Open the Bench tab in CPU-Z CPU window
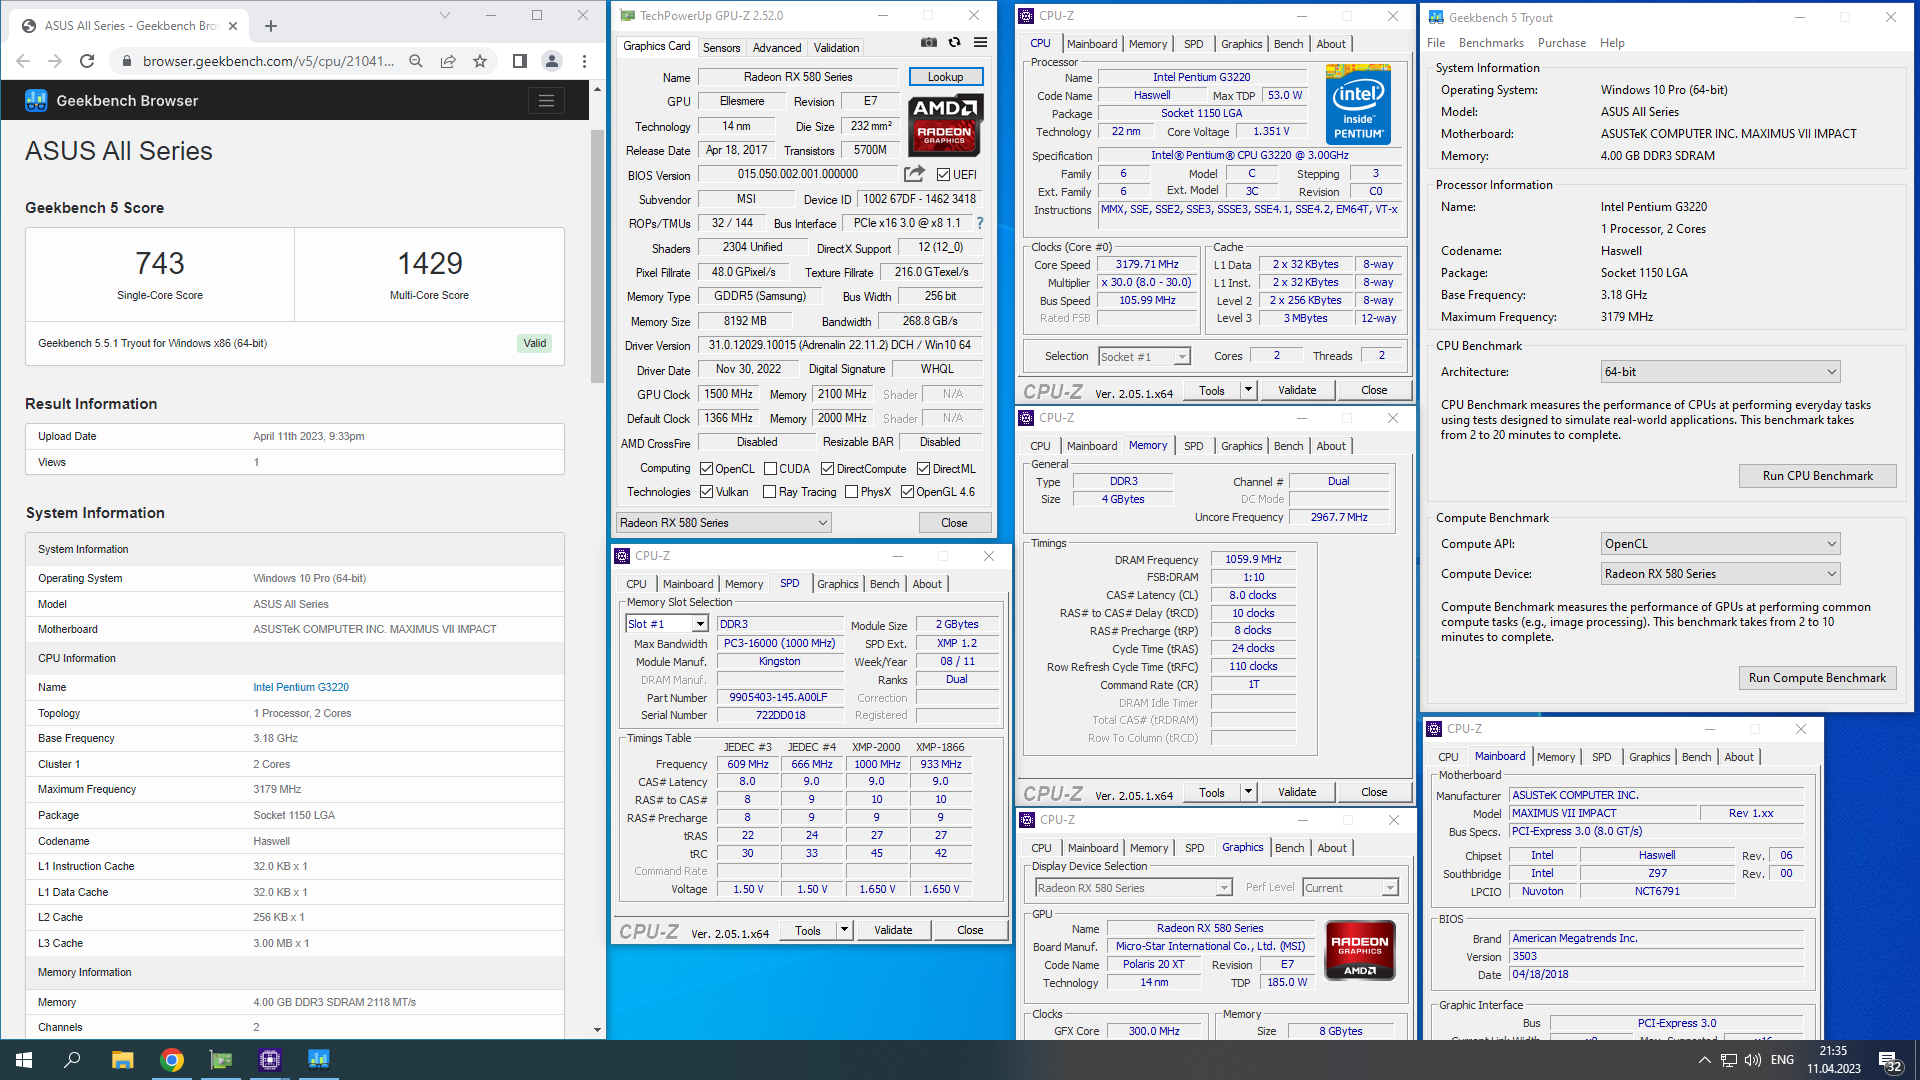 tap(1288, 44)
